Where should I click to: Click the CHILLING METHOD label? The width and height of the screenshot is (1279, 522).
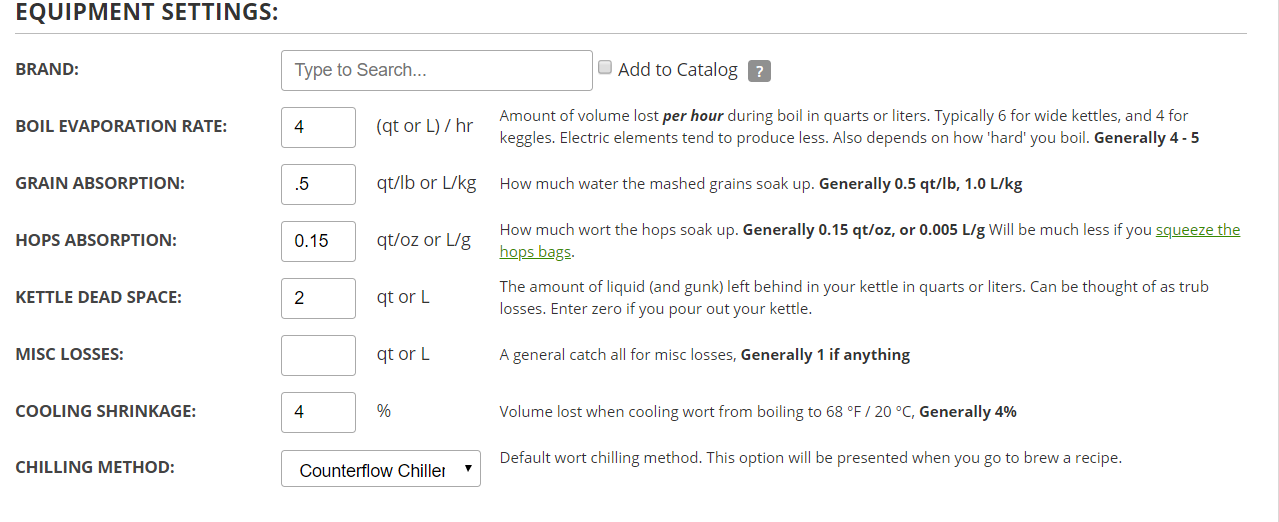95,467
